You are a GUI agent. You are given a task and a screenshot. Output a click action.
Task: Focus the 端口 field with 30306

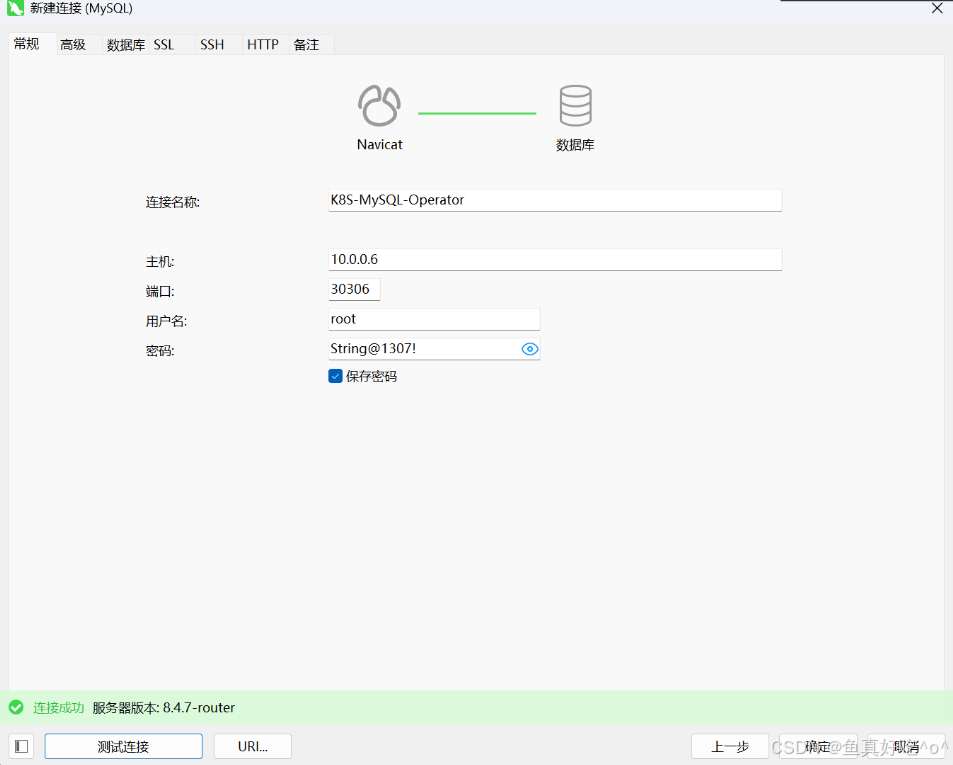pyautogui.click(x=354, y=290)
